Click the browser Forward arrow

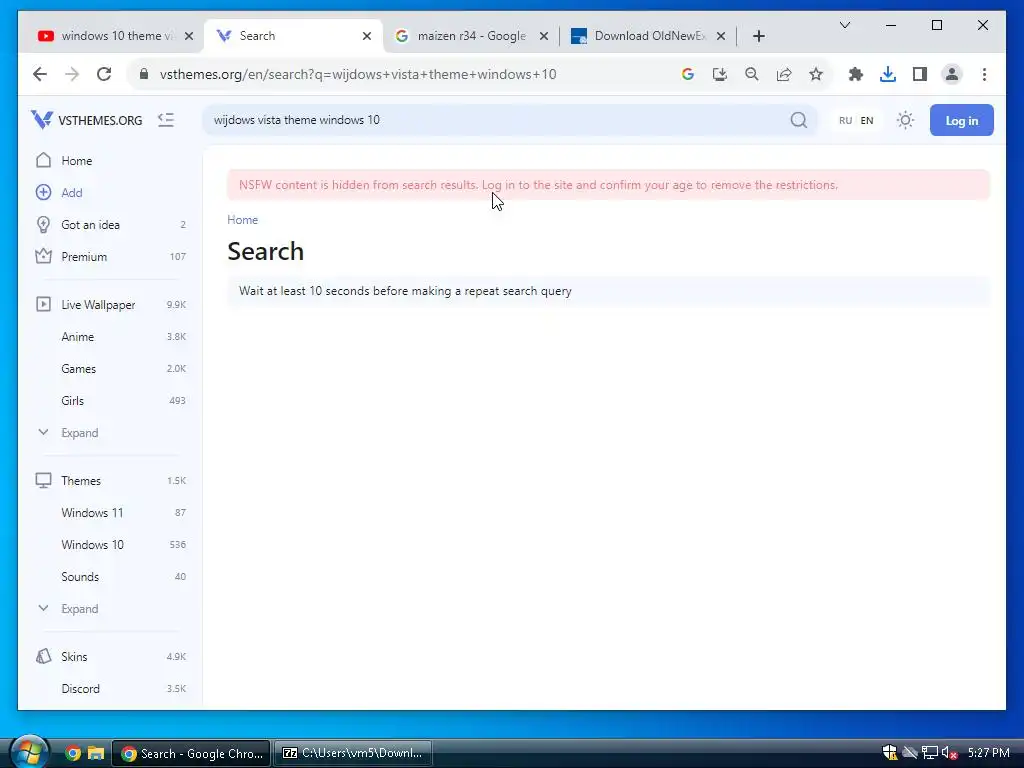(x=72, y=74)
